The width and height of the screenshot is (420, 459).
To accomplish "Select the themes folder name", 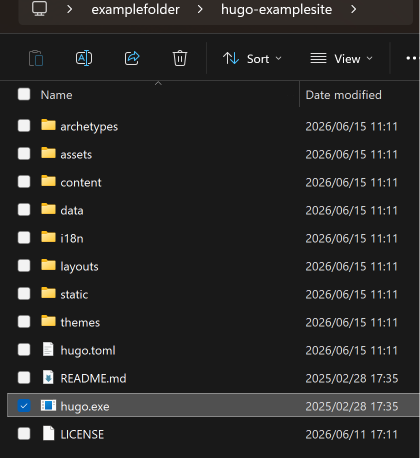I will [80, 323].
